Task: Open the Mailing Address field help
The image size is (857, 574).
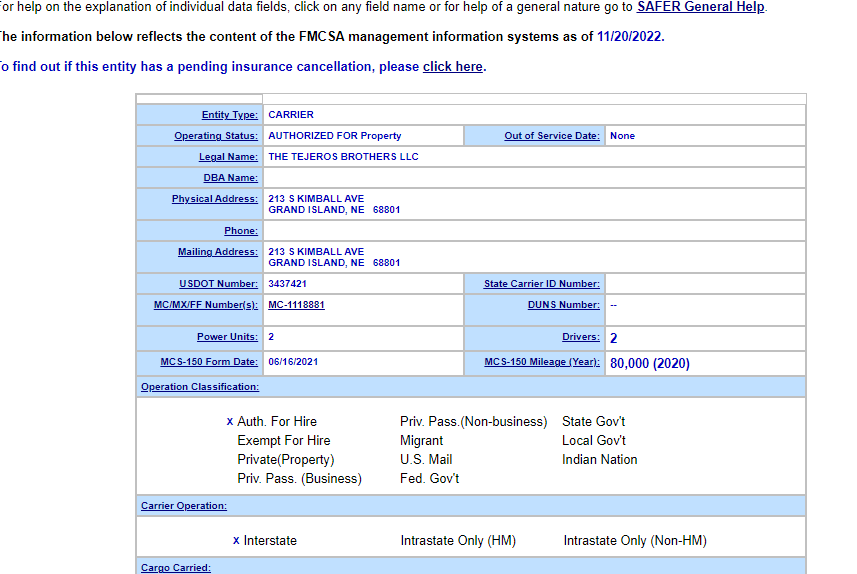Action: tap(218, 252)
